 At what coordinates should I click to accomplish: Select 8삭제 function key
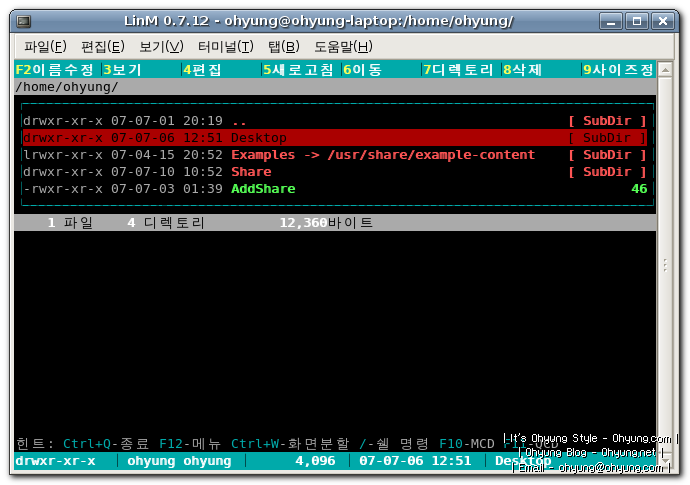(522, 70)
